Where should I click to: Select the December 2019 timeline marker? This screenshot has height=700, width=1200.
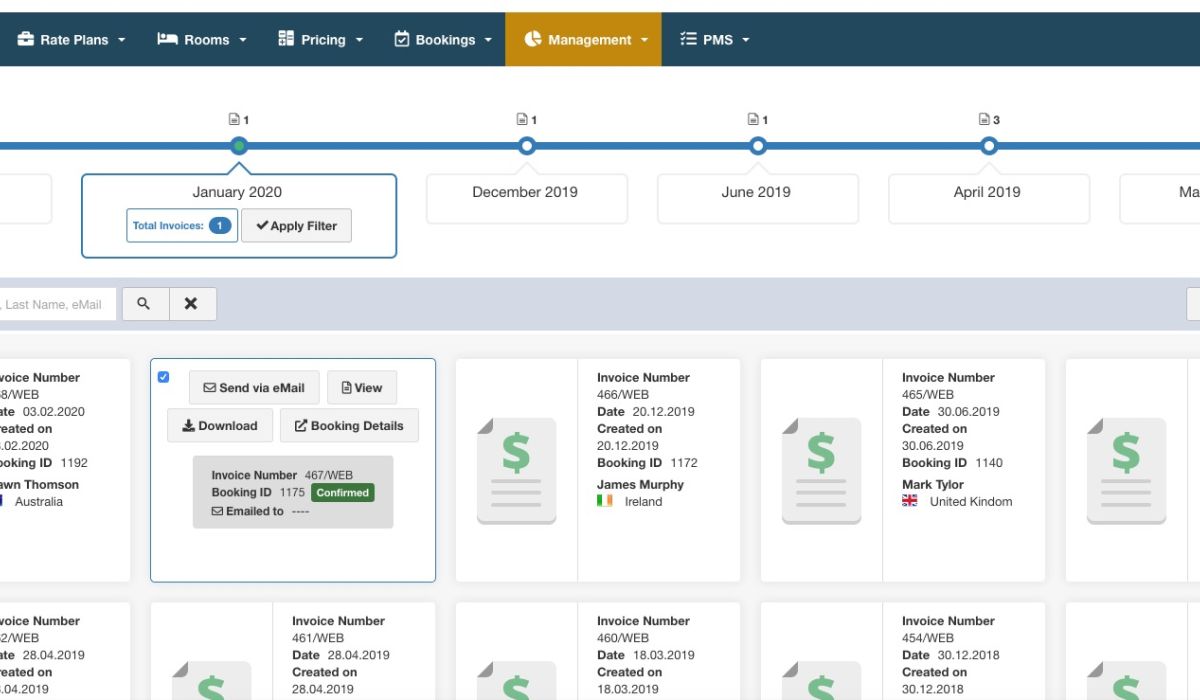(x=527, y=146)
